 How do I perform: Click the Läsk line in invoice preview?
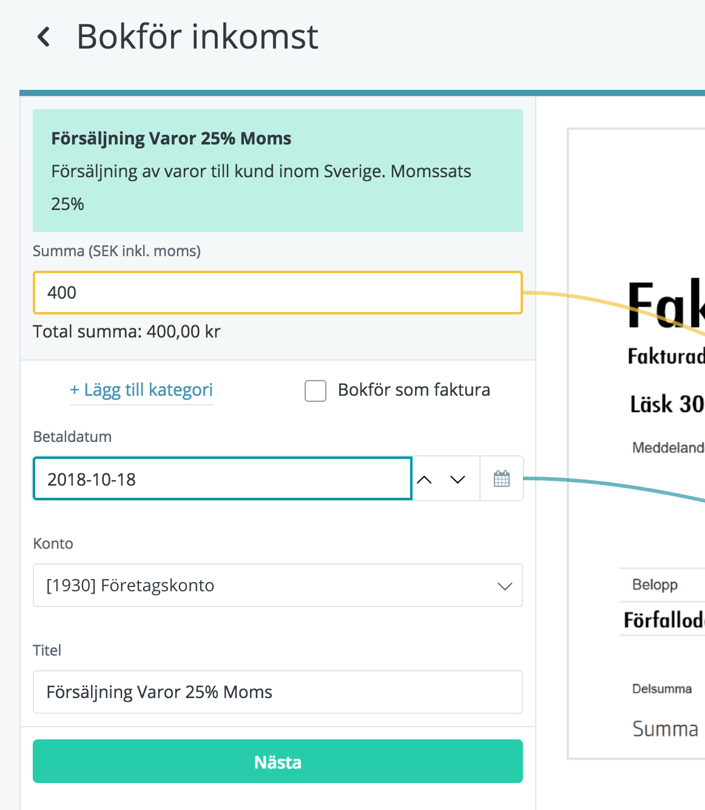[667, 403]
